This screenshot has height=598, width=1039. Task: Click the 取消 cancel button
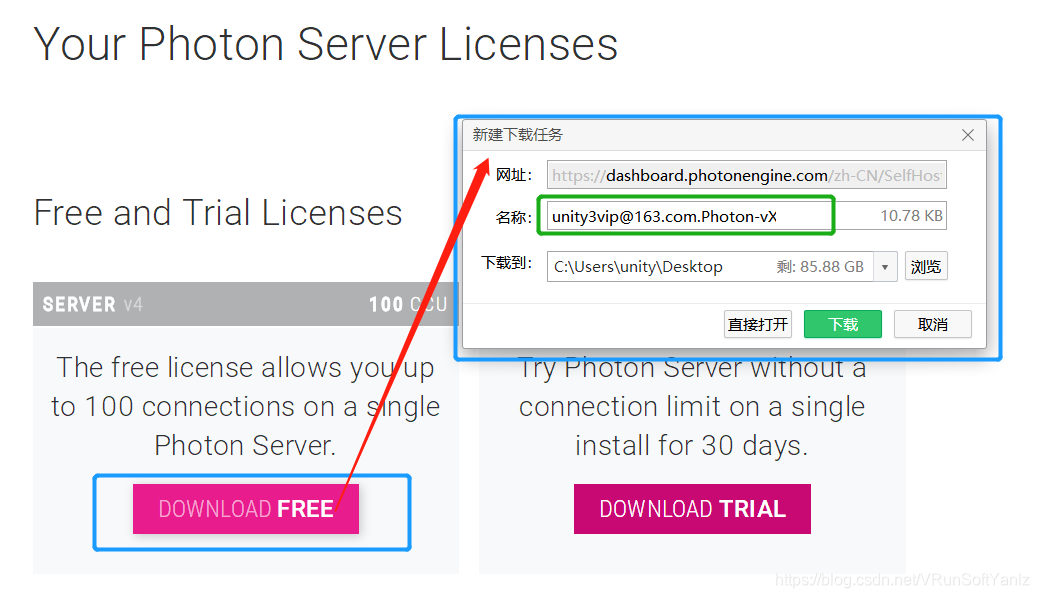pos(932,324)
